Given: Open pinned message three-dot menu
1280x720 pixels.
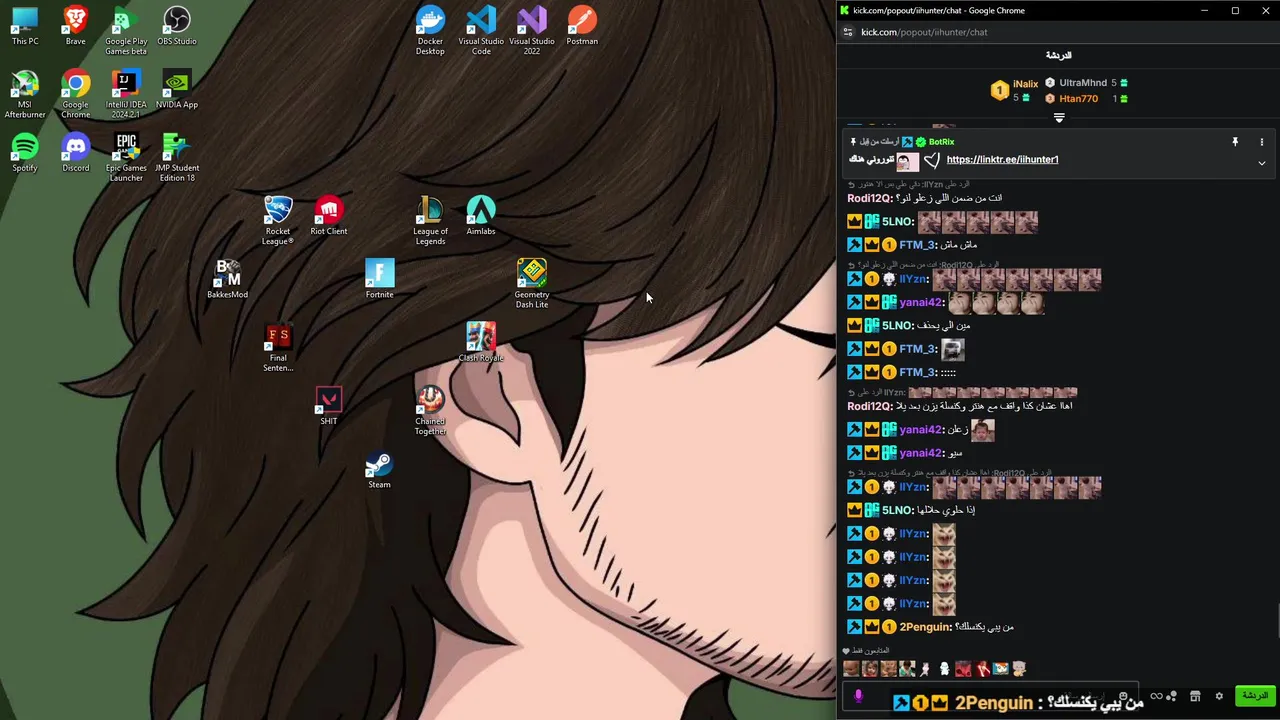Looking at the screenshot, I should (1261, 142).
